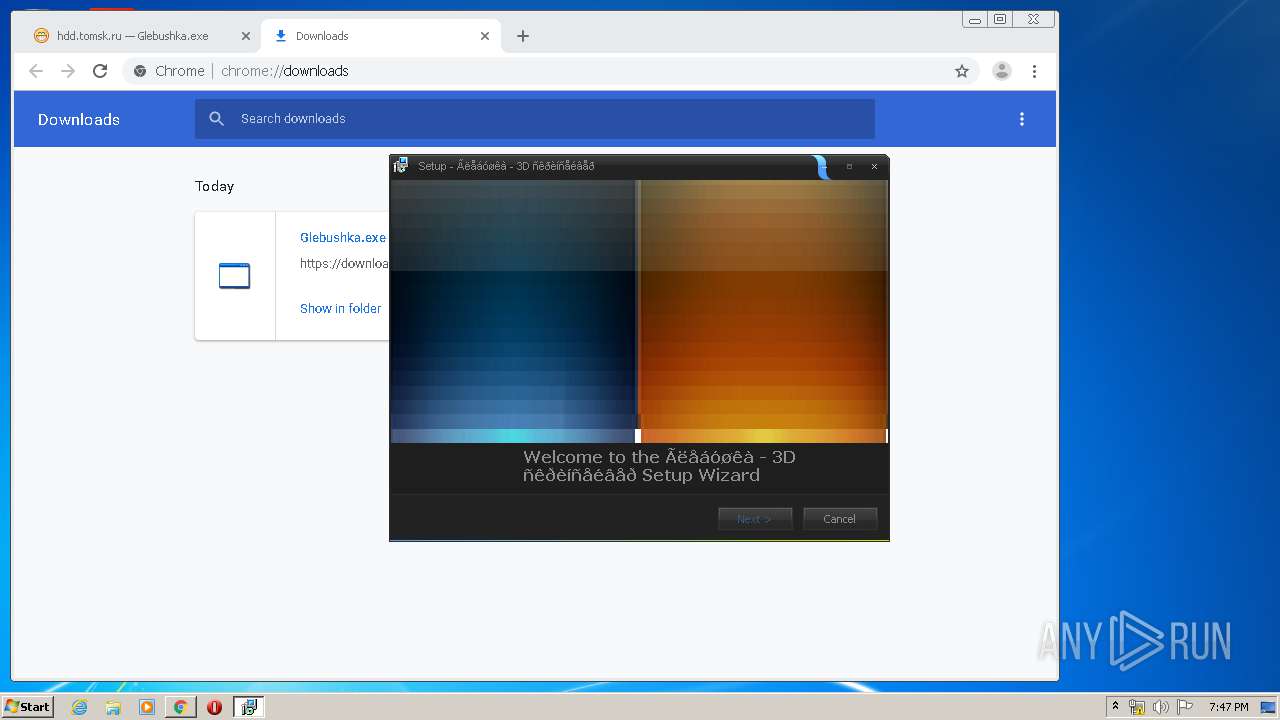Click Show in folder for Glebushka.exe
Image resolution: width=1280 pixels, height=720 pixels.
[341, 309]
